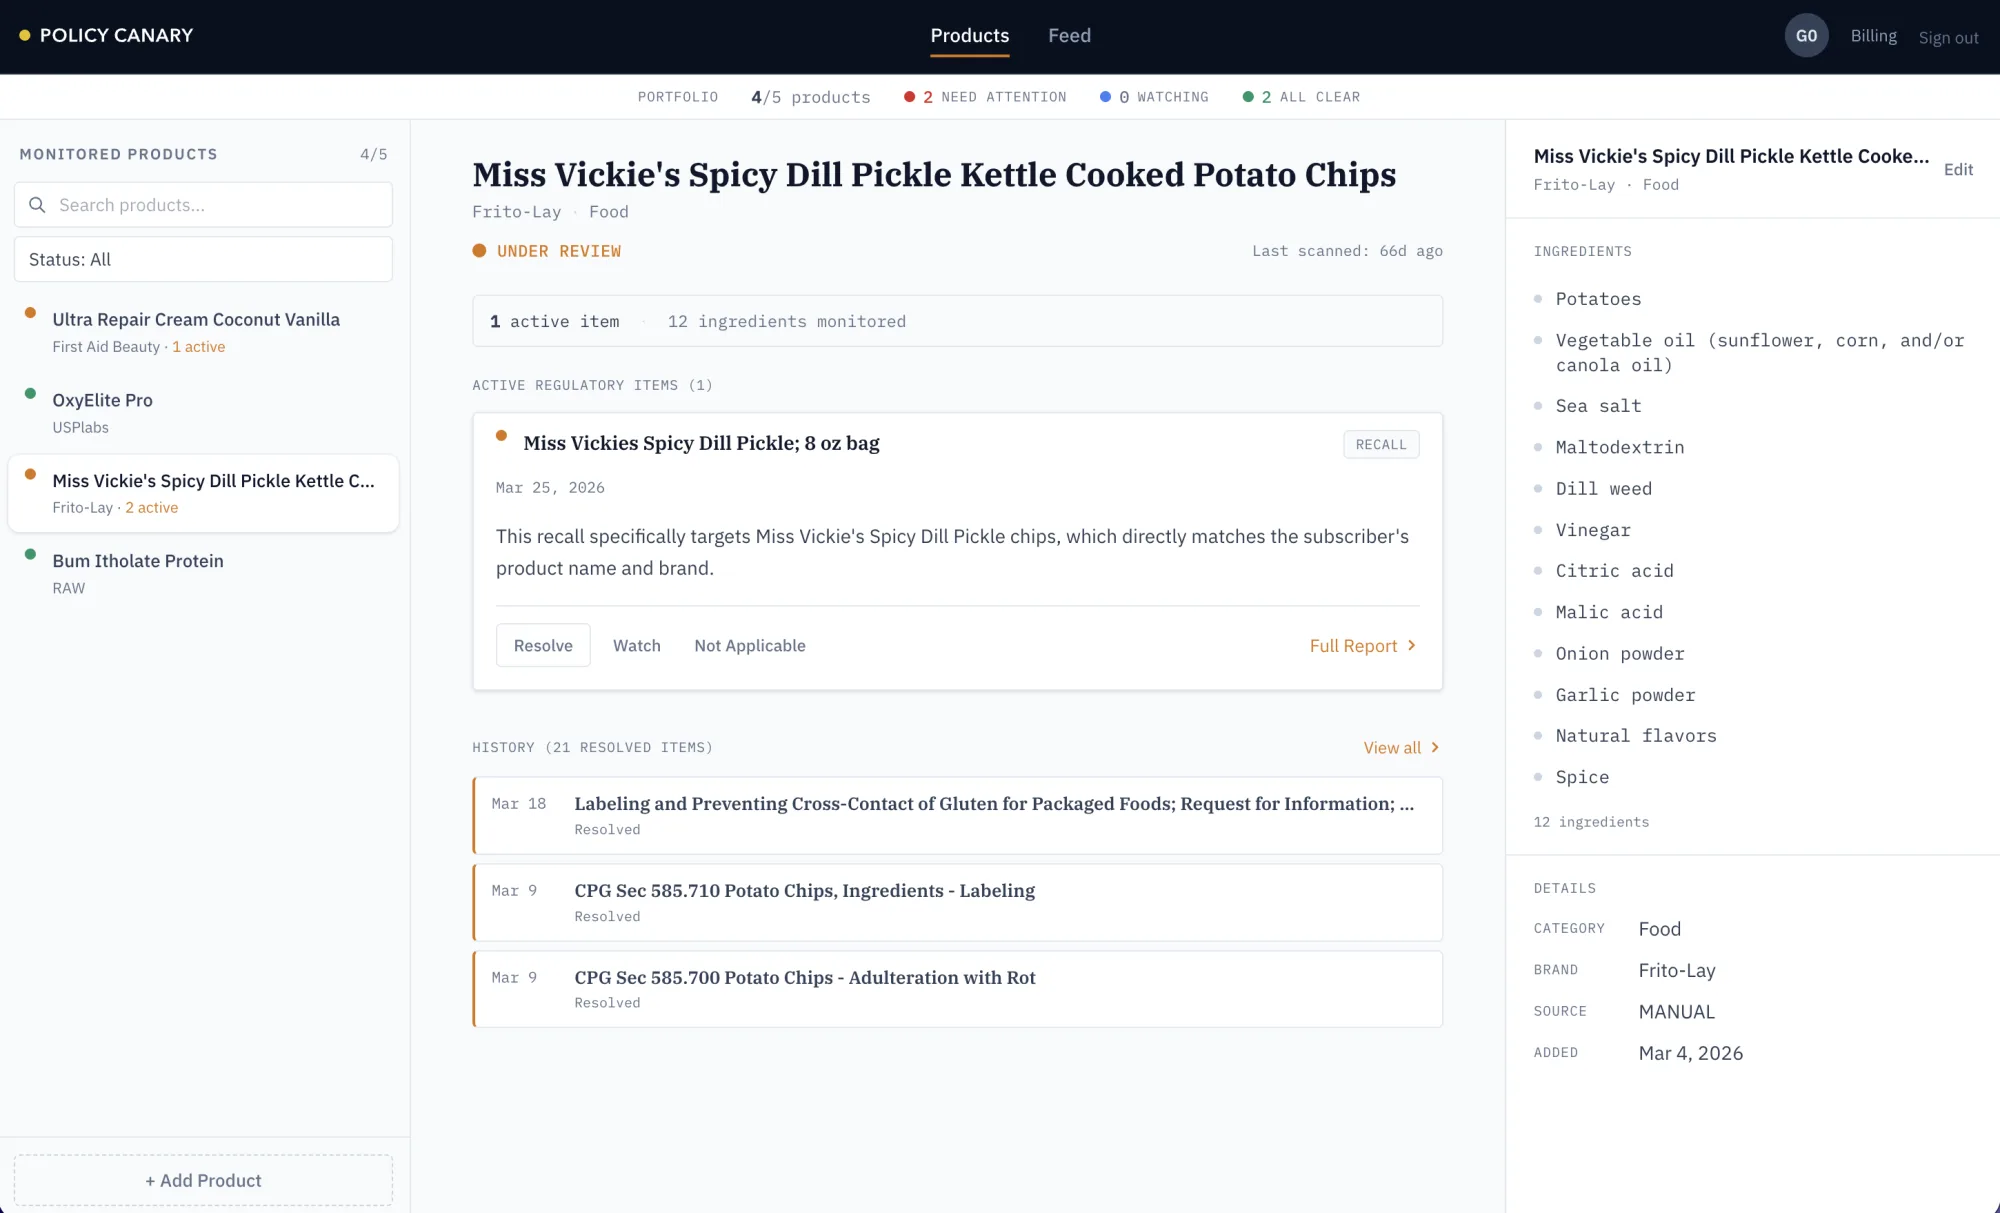The height and width of the screenshot is (1213, 2000).
Task: Click Edit in the product details panel
Action: 1958,170
